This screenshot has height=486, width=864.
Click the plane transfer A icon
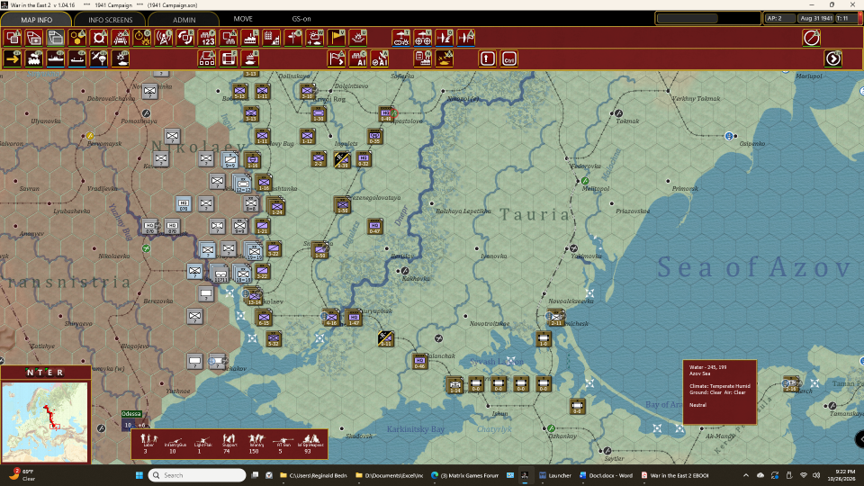[x=466, y=38]
